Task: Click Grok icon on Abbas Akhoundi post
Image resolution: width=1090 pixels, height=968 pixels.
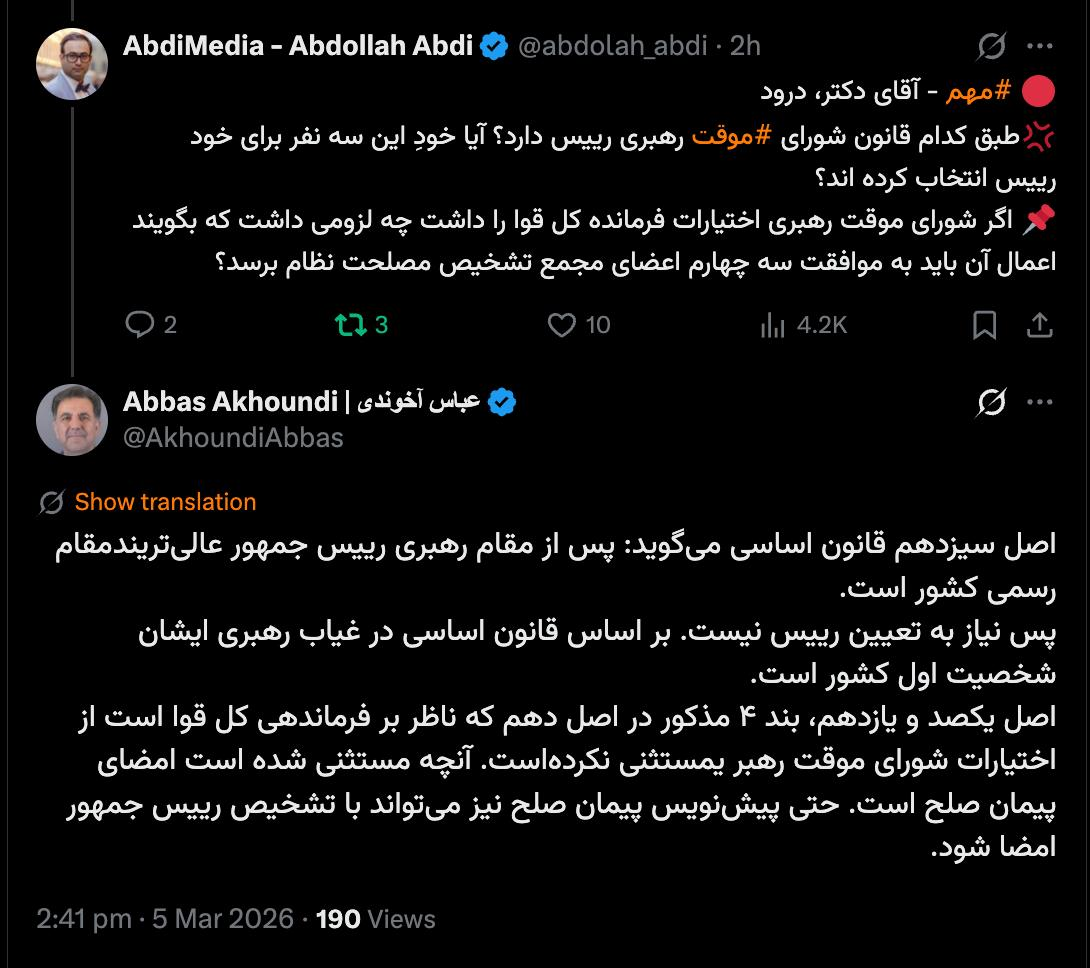Action: 992,403
